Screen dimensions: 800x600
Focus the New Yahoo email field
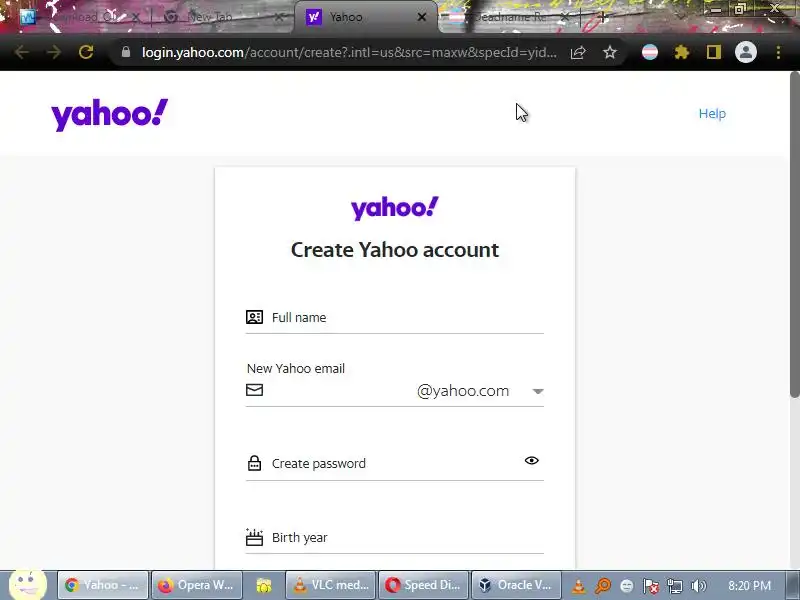tap(329, 391)
